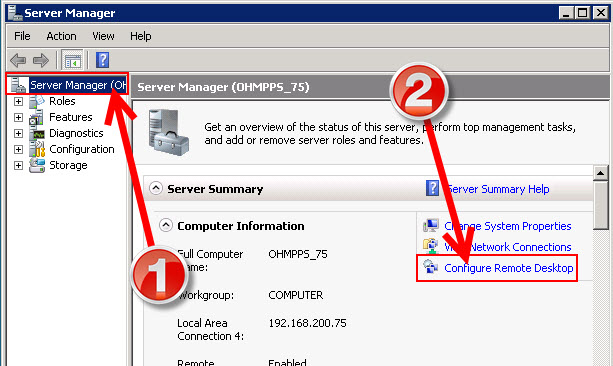613x366 pixels.
Task: Click the Diagnostics node icon in the tree
Action: tap(37, 133)
